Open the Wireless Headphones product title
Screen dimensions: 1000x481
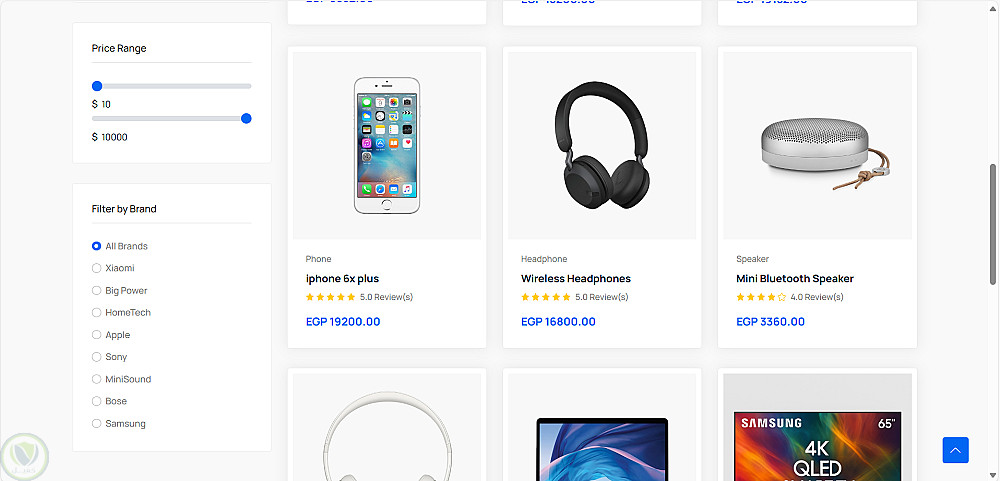576,279
